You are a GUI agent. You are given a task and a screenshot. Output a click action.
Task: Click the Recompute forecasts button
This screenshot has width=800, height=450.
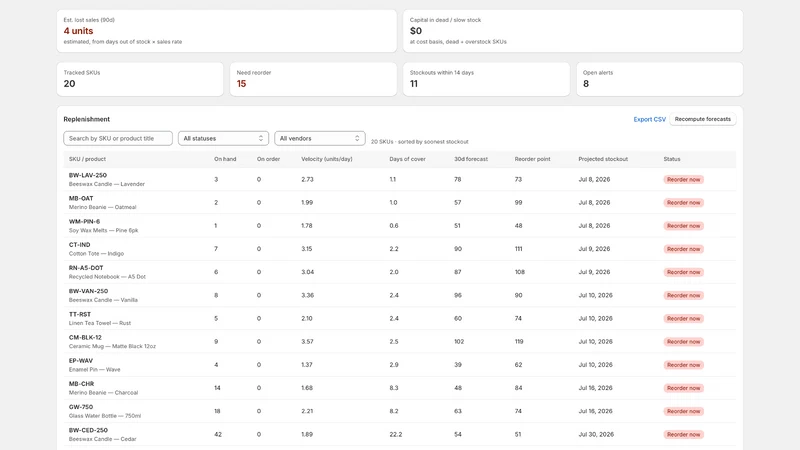click(x=703, y=119)
